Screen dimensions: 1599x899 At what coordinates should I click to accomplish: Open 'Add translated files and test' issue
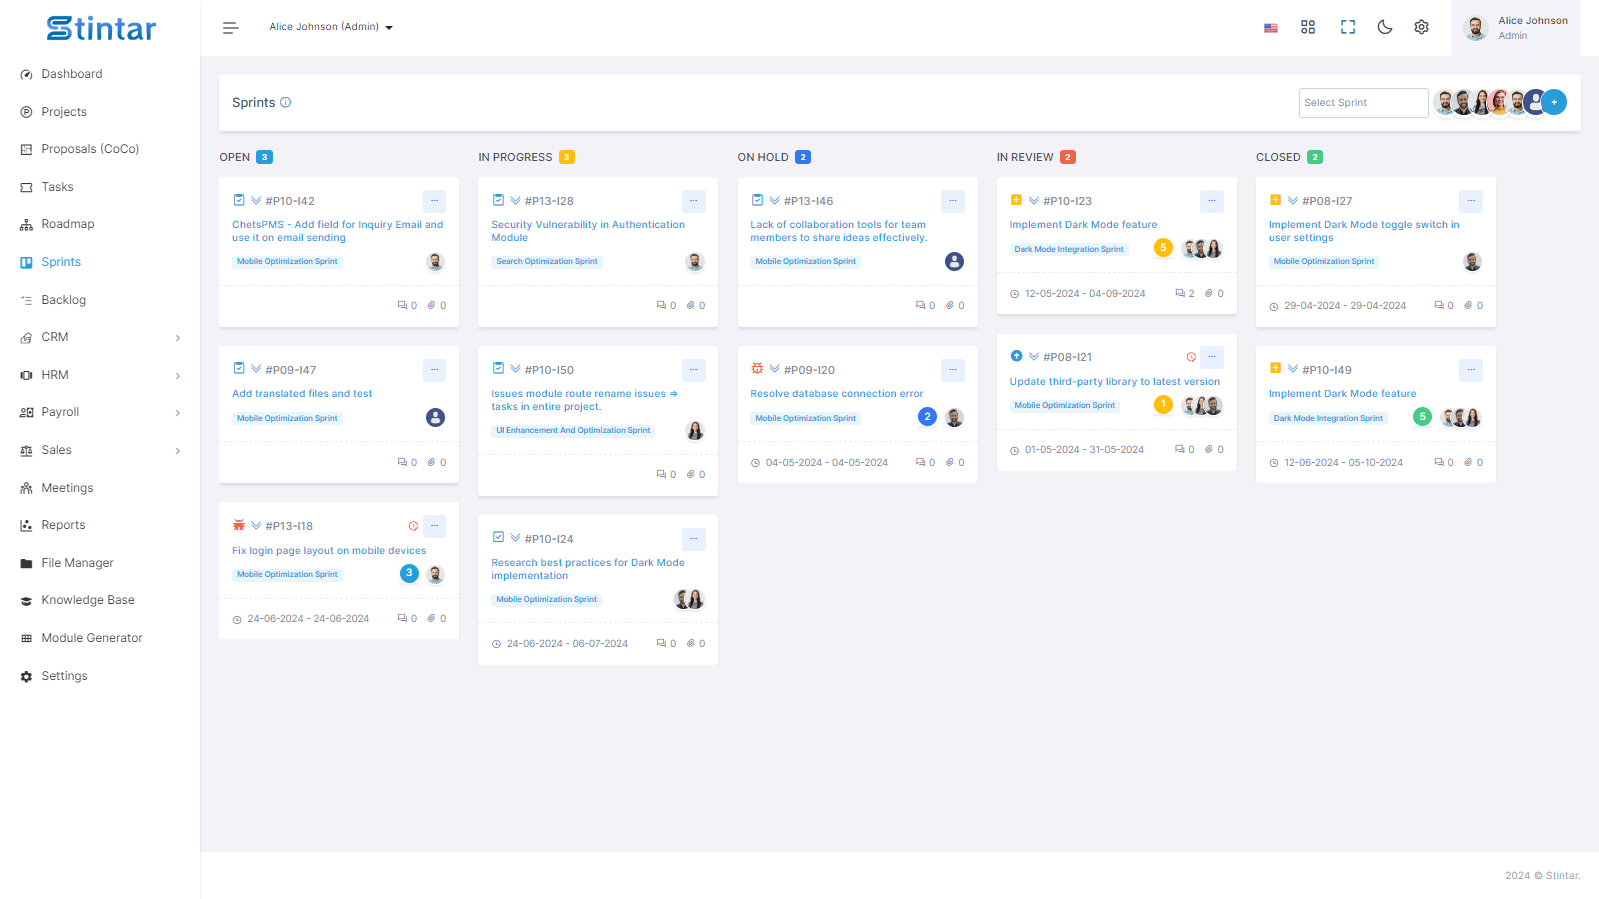point(302,394)
